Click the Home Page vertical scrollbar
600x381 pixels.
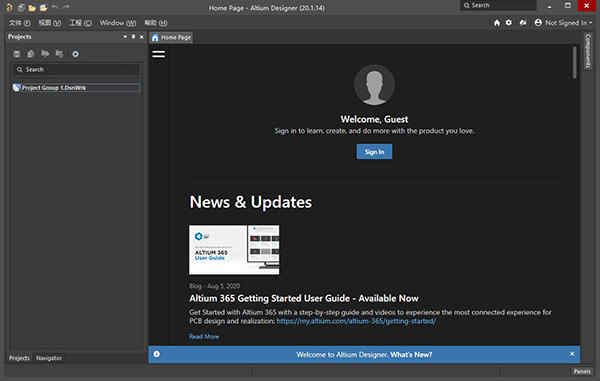coord(574,63)
